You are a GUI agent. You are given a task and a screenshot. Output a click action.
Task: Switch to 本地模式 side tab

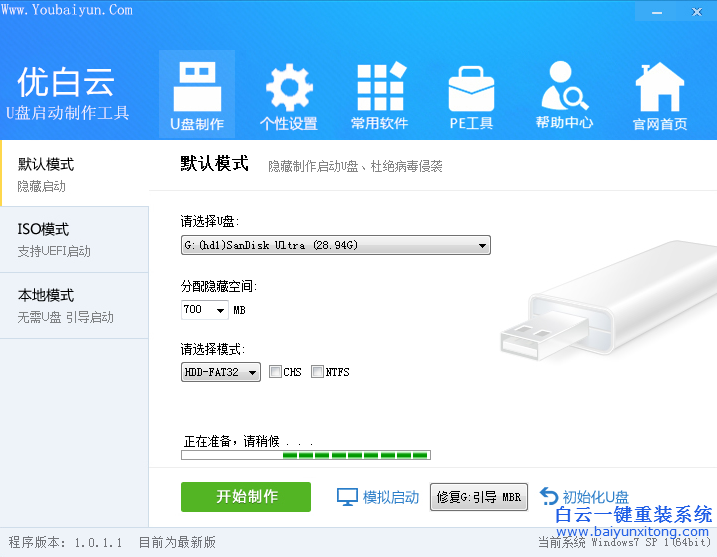click(74, 306)
